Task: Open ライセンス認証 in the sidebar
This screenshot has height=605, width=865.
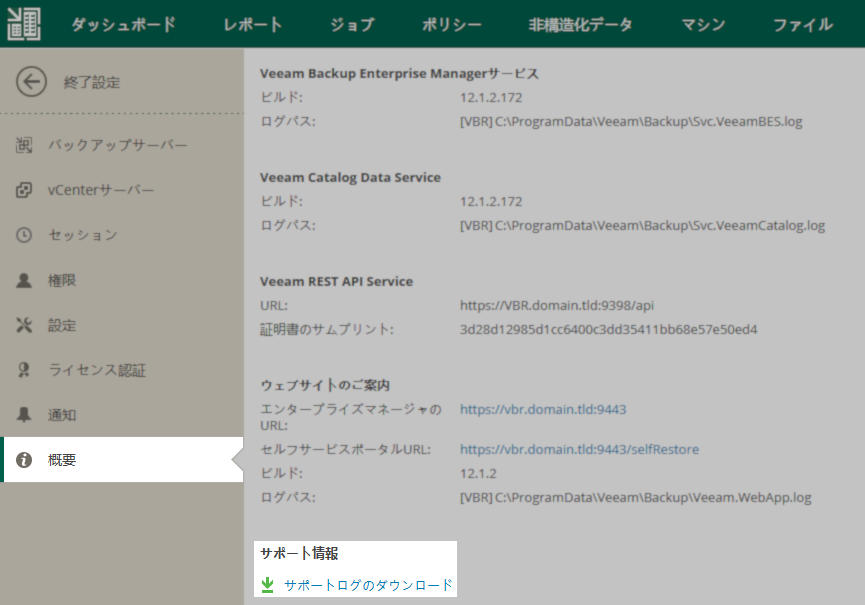Action: [x=121, y=370]
